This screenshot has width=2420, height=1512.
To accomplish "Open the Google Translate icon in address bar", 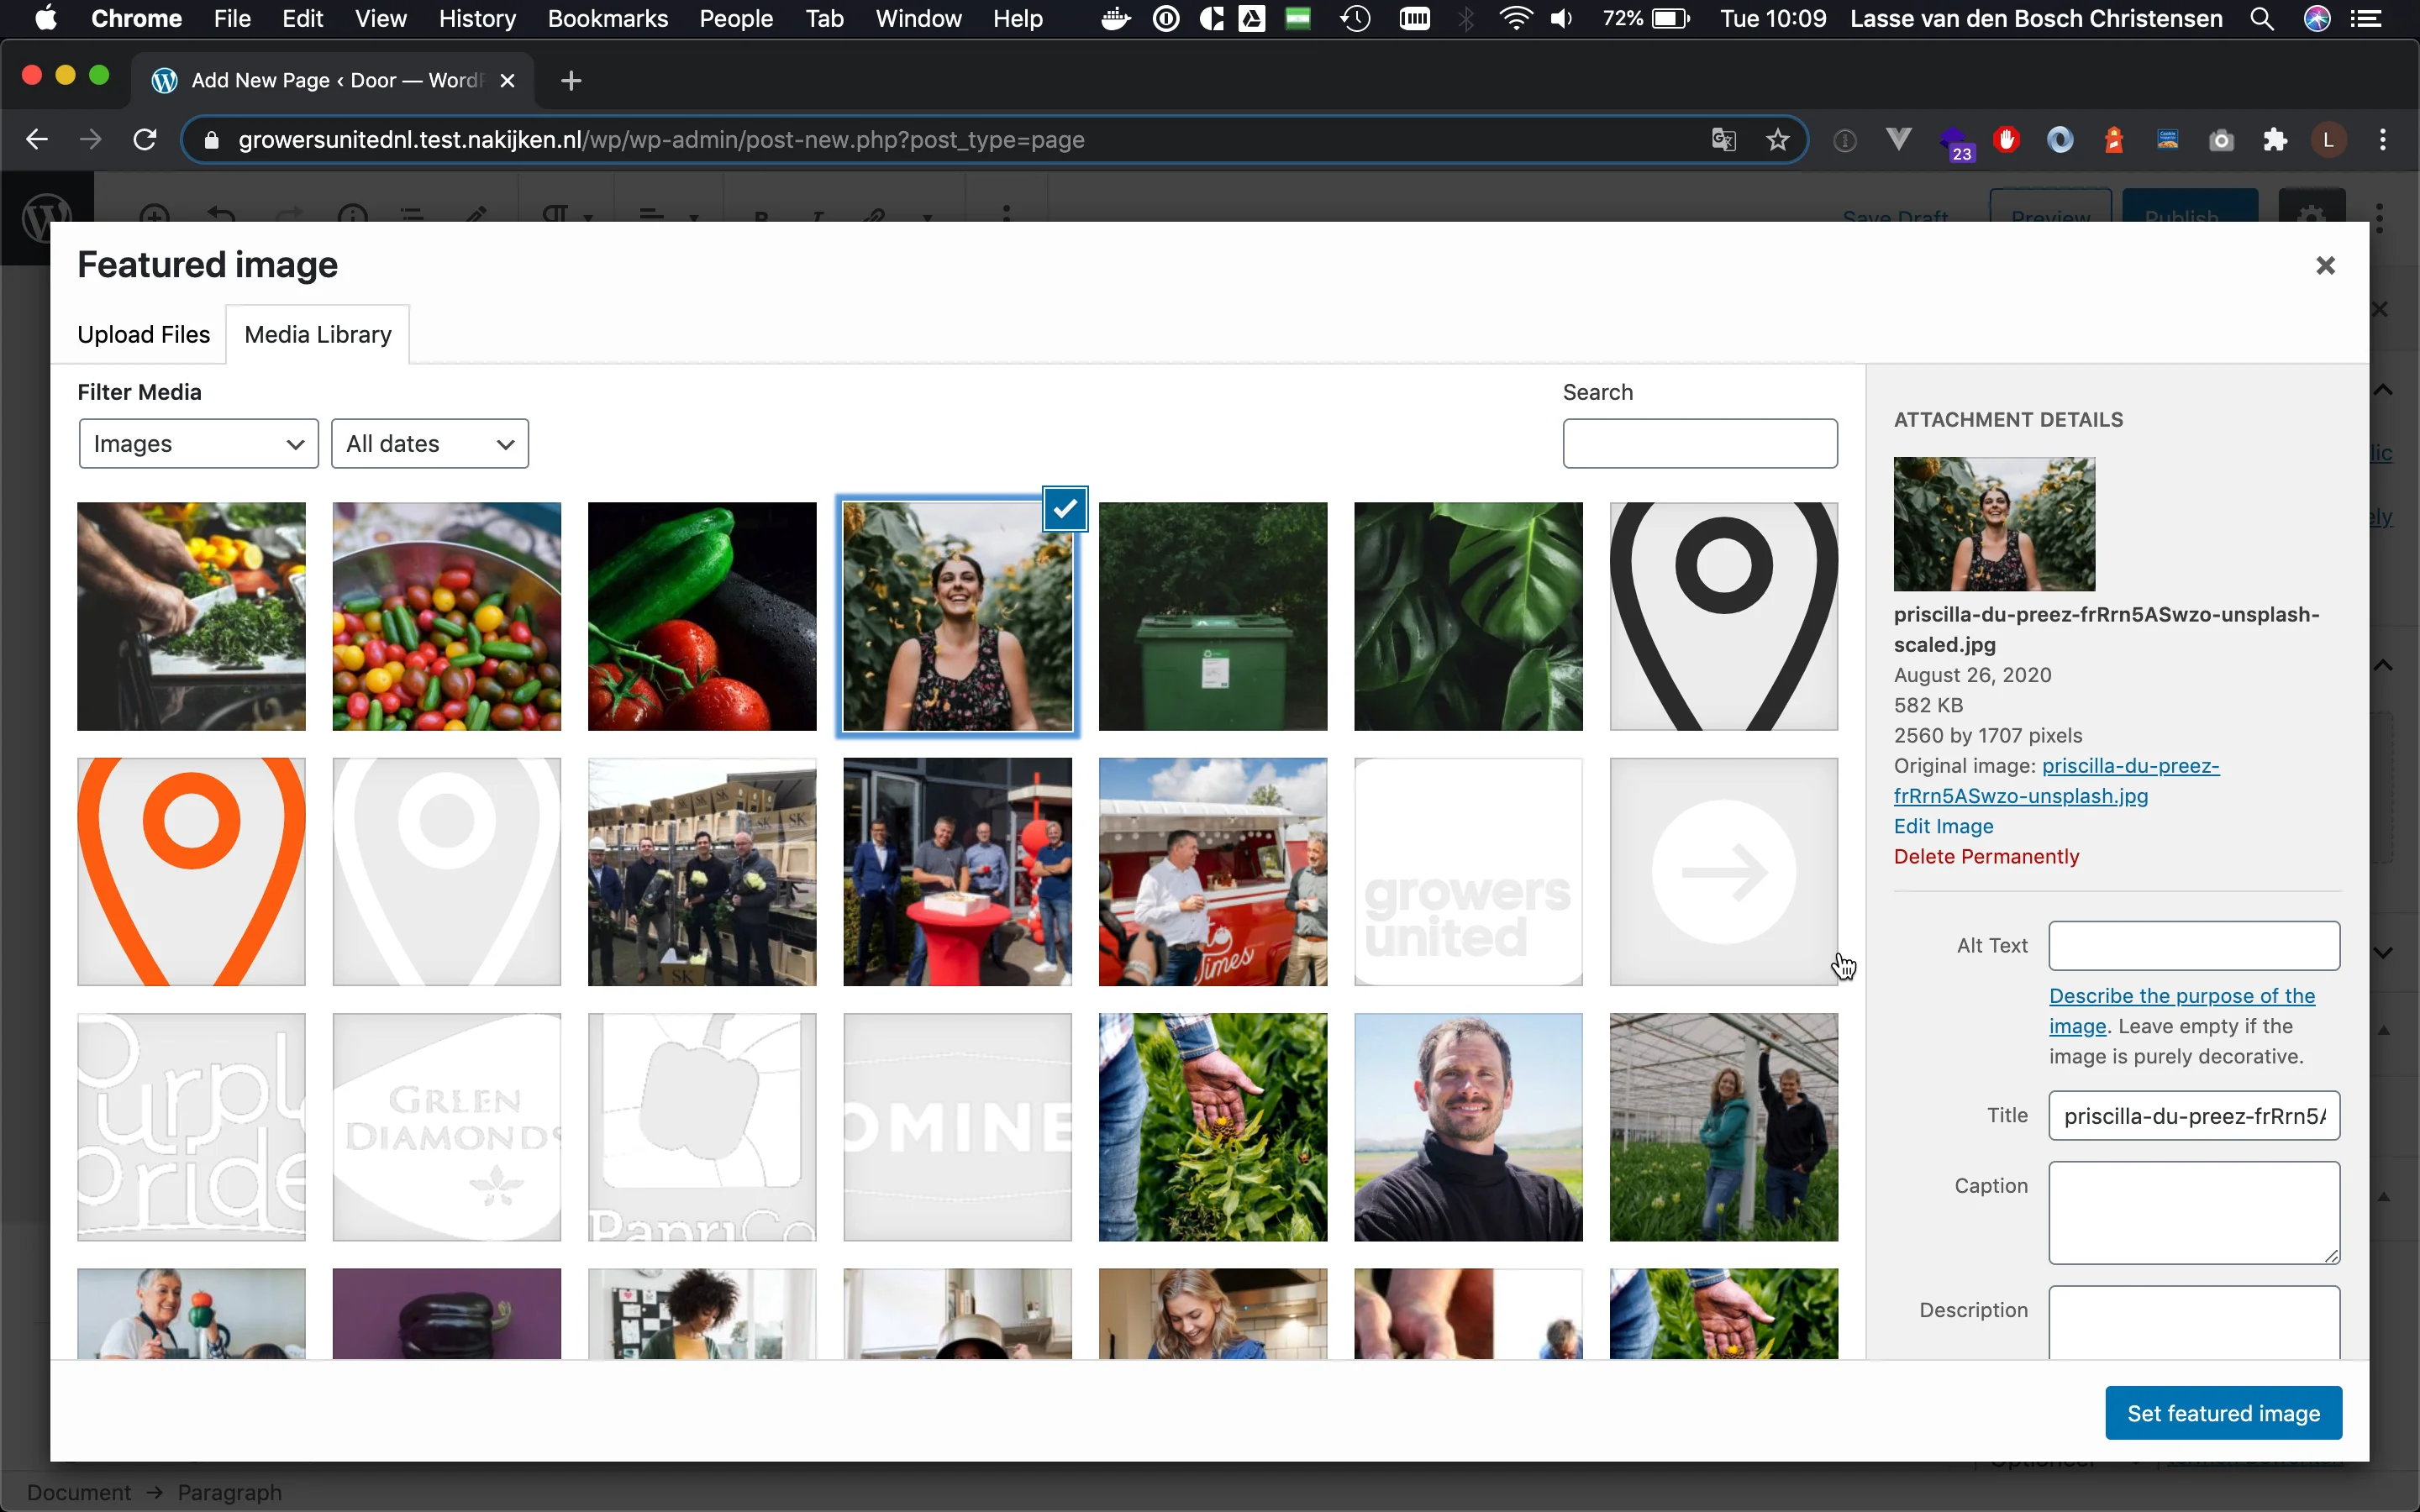I will [x=1723, y=140].
